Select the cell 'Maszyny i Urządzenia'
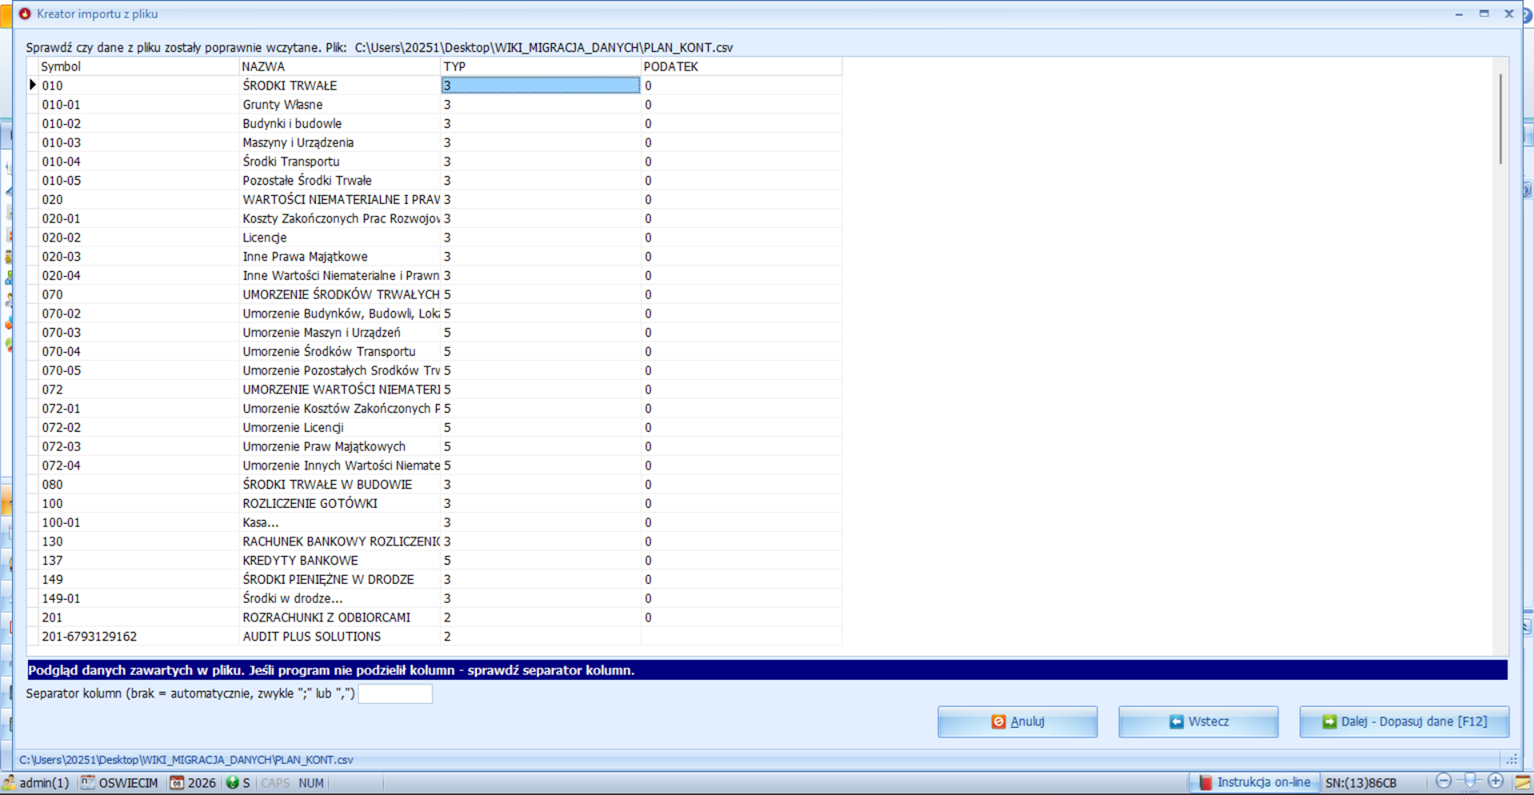 pos(339,142)
